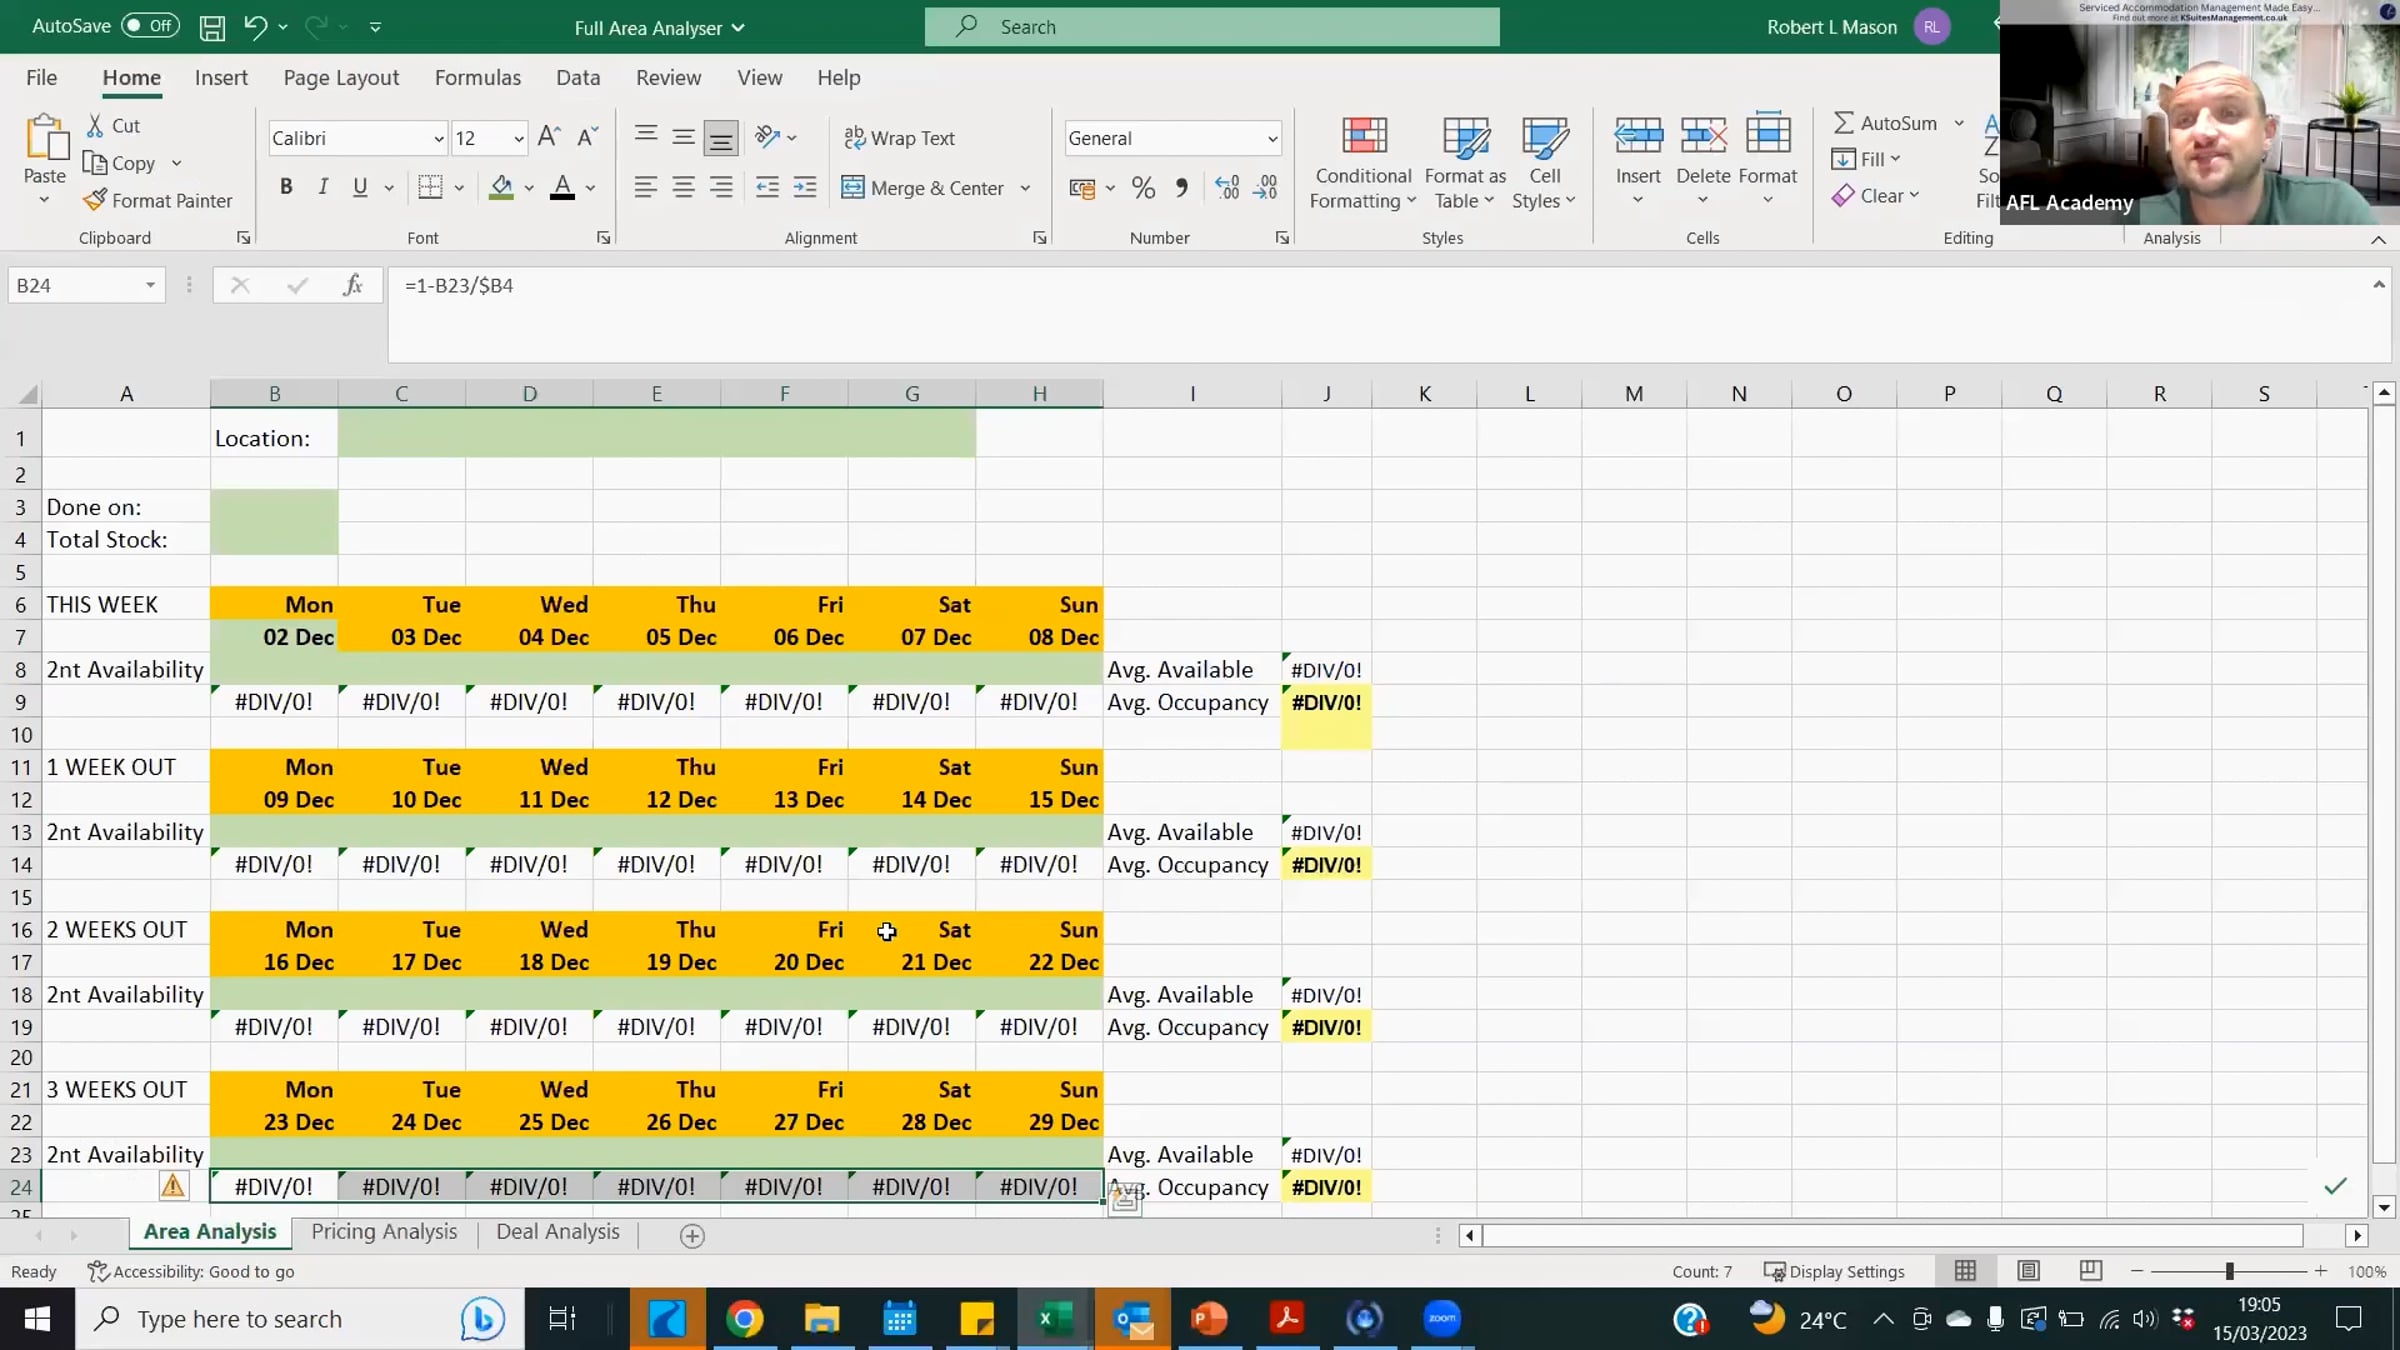Click the Percent Style icon

point(1143,188)
